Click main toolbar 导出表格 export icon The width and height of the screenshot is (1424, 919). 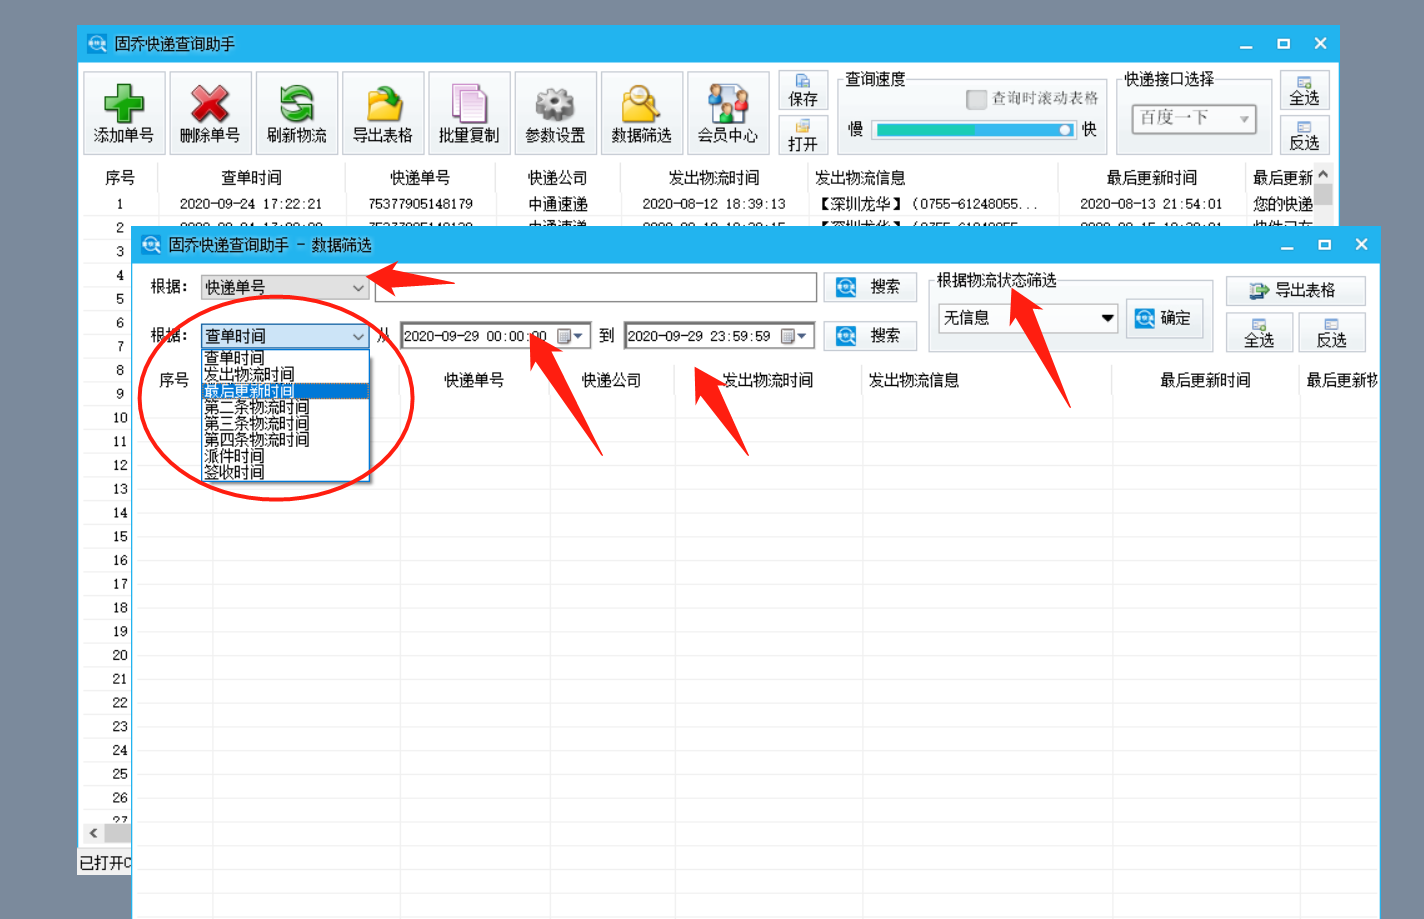[383, 113]
